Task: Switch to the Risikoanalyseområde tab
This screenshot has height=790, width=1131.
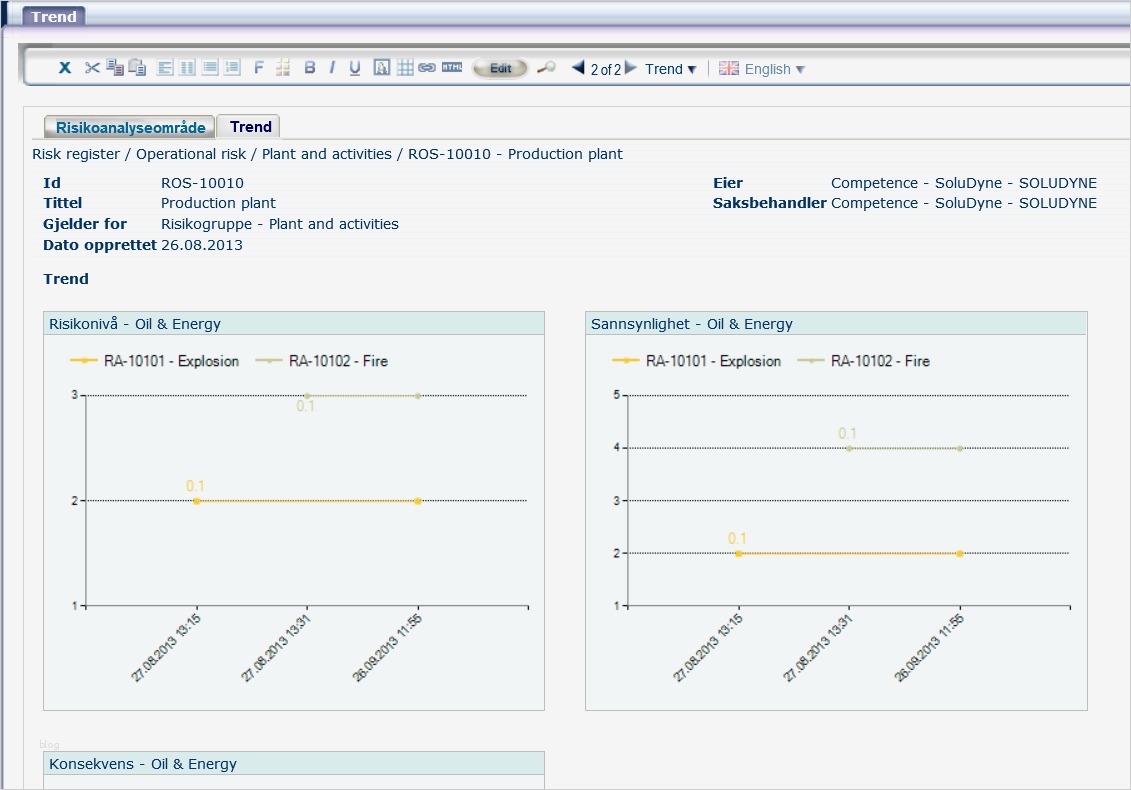Action: pyautogui.click(x=131, y=127)
